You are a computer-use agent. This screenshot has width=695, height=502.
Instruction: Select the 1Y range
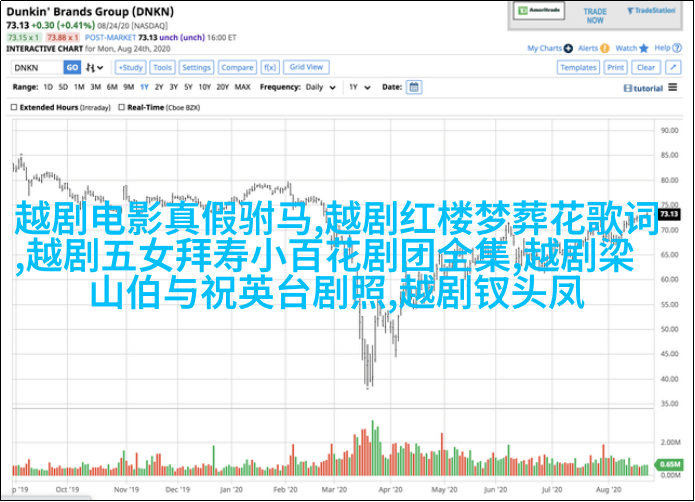point(144,87)
